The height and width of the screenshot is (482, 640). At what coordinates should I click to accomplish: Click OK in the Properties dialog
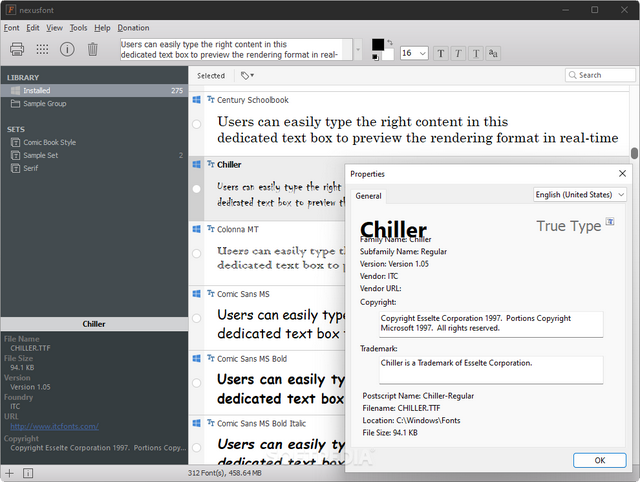tap(600, 460)
